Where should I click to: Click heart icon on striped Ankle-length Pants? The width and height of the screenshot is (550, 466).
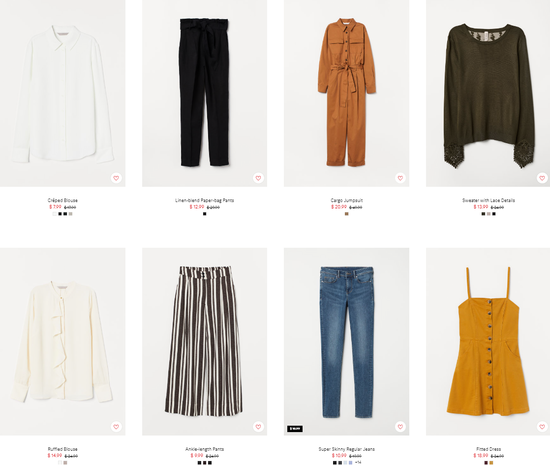tap(258, 427)
